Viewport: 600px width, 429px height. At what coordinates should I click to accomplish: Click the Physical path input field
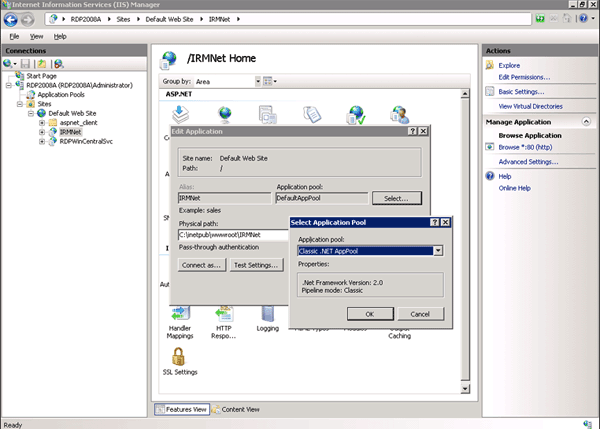233,235
